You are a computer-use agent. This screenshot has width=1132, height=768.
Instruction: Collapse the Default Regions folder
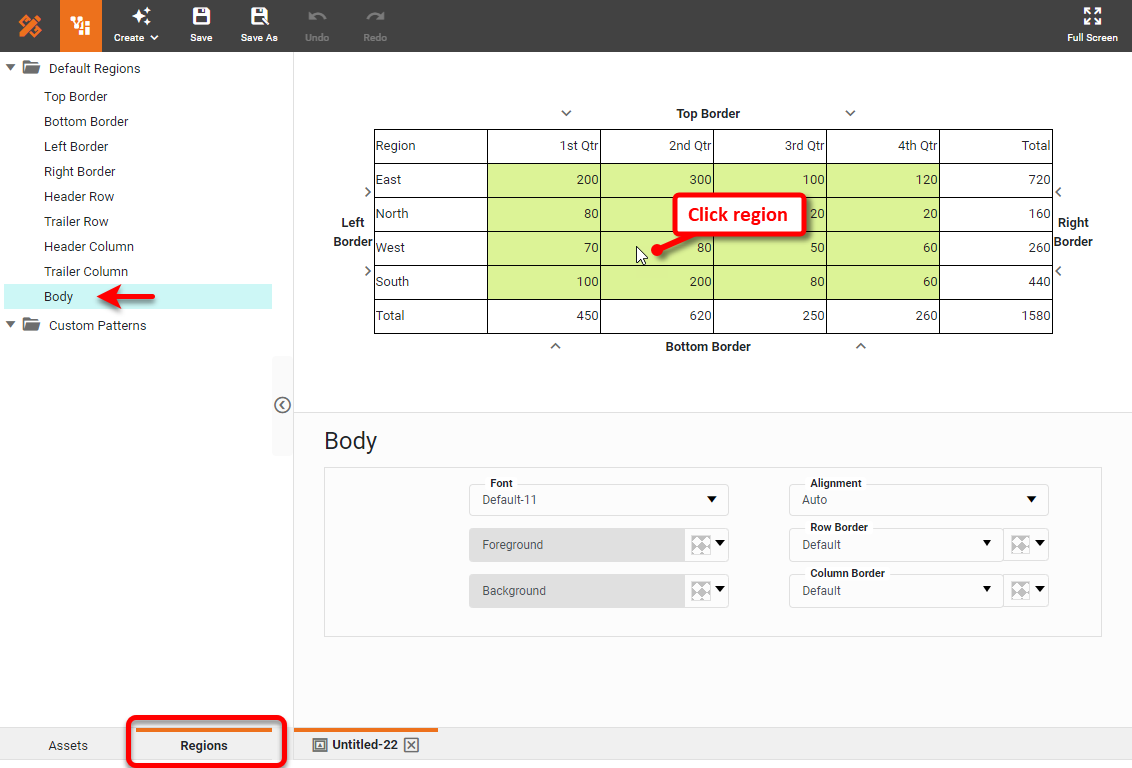pos(10,67)
